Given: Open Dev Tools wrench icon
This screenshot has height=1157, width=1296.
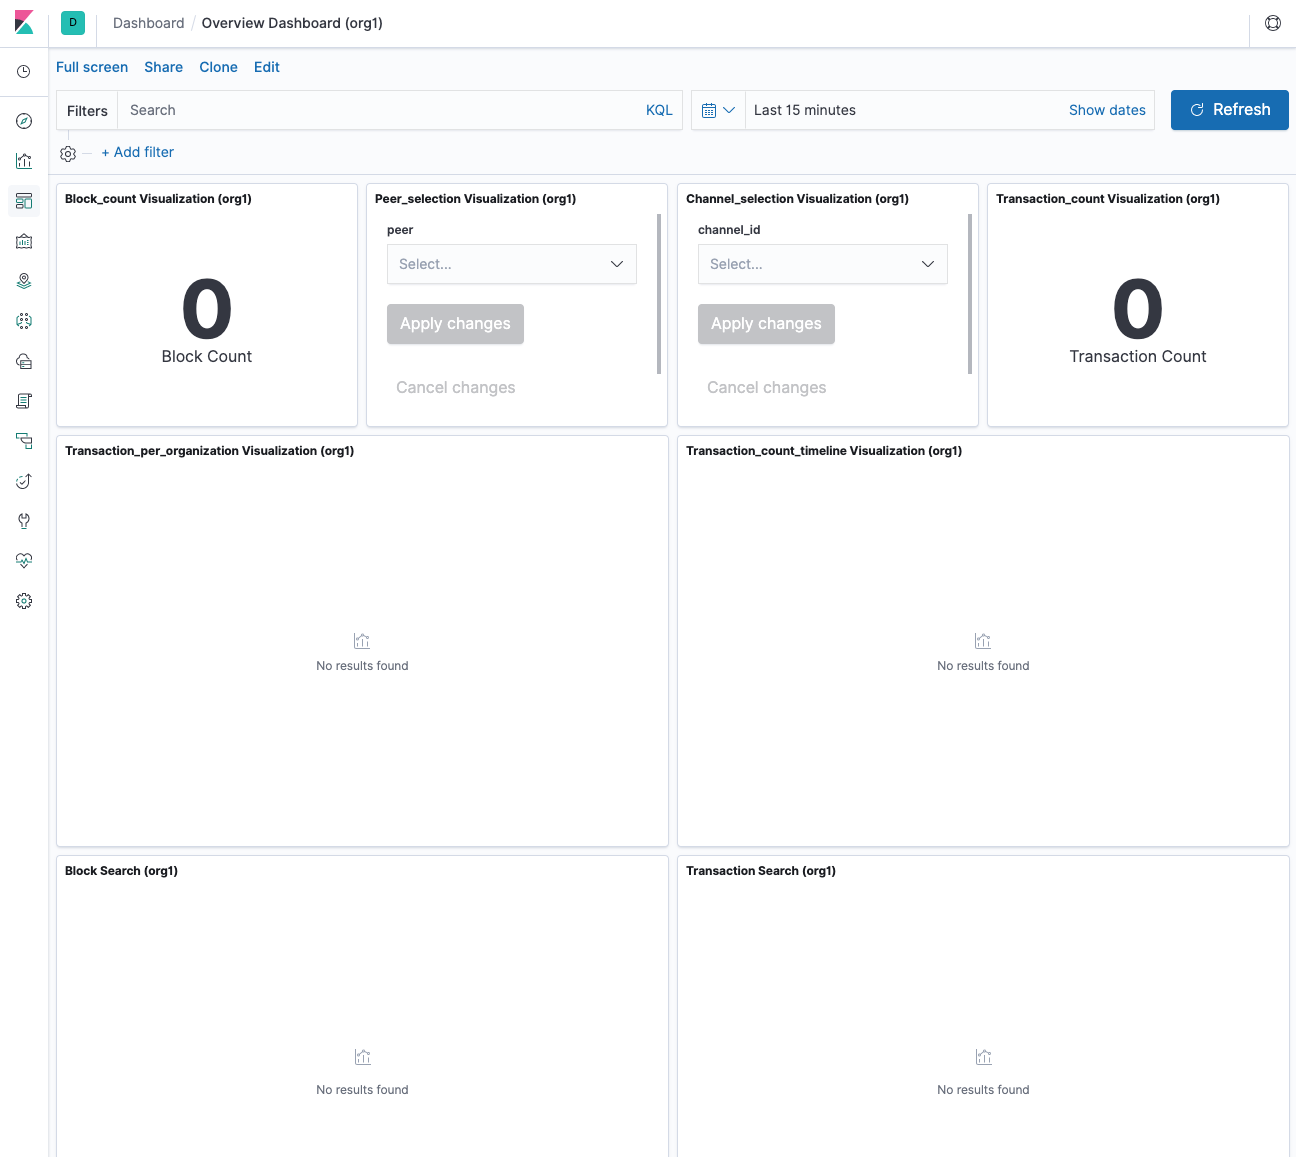Looking at the screenshot, I should click(24, 521).
